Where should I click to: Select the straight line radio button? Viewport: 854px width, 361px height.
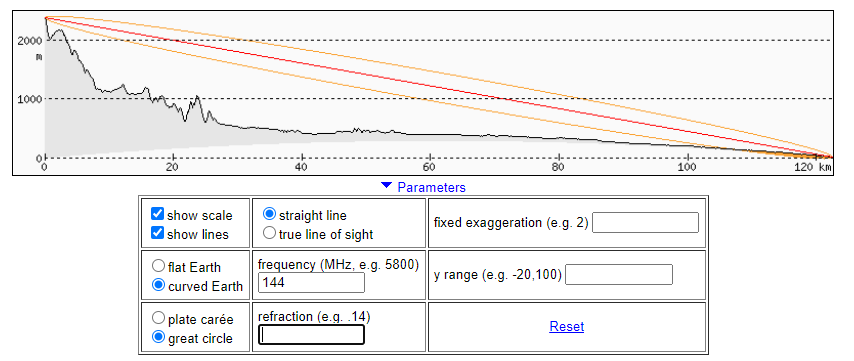pyautogui.click(x=269, y=214)
